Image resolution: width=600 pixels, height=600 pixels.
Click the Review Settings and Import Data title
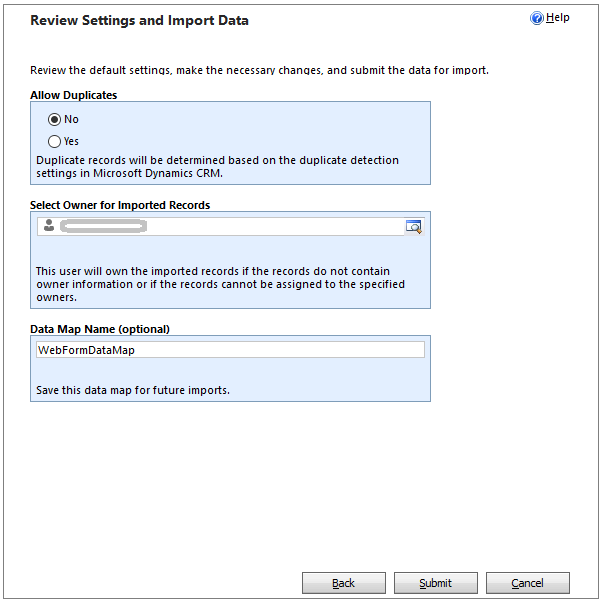pos(139,20)
